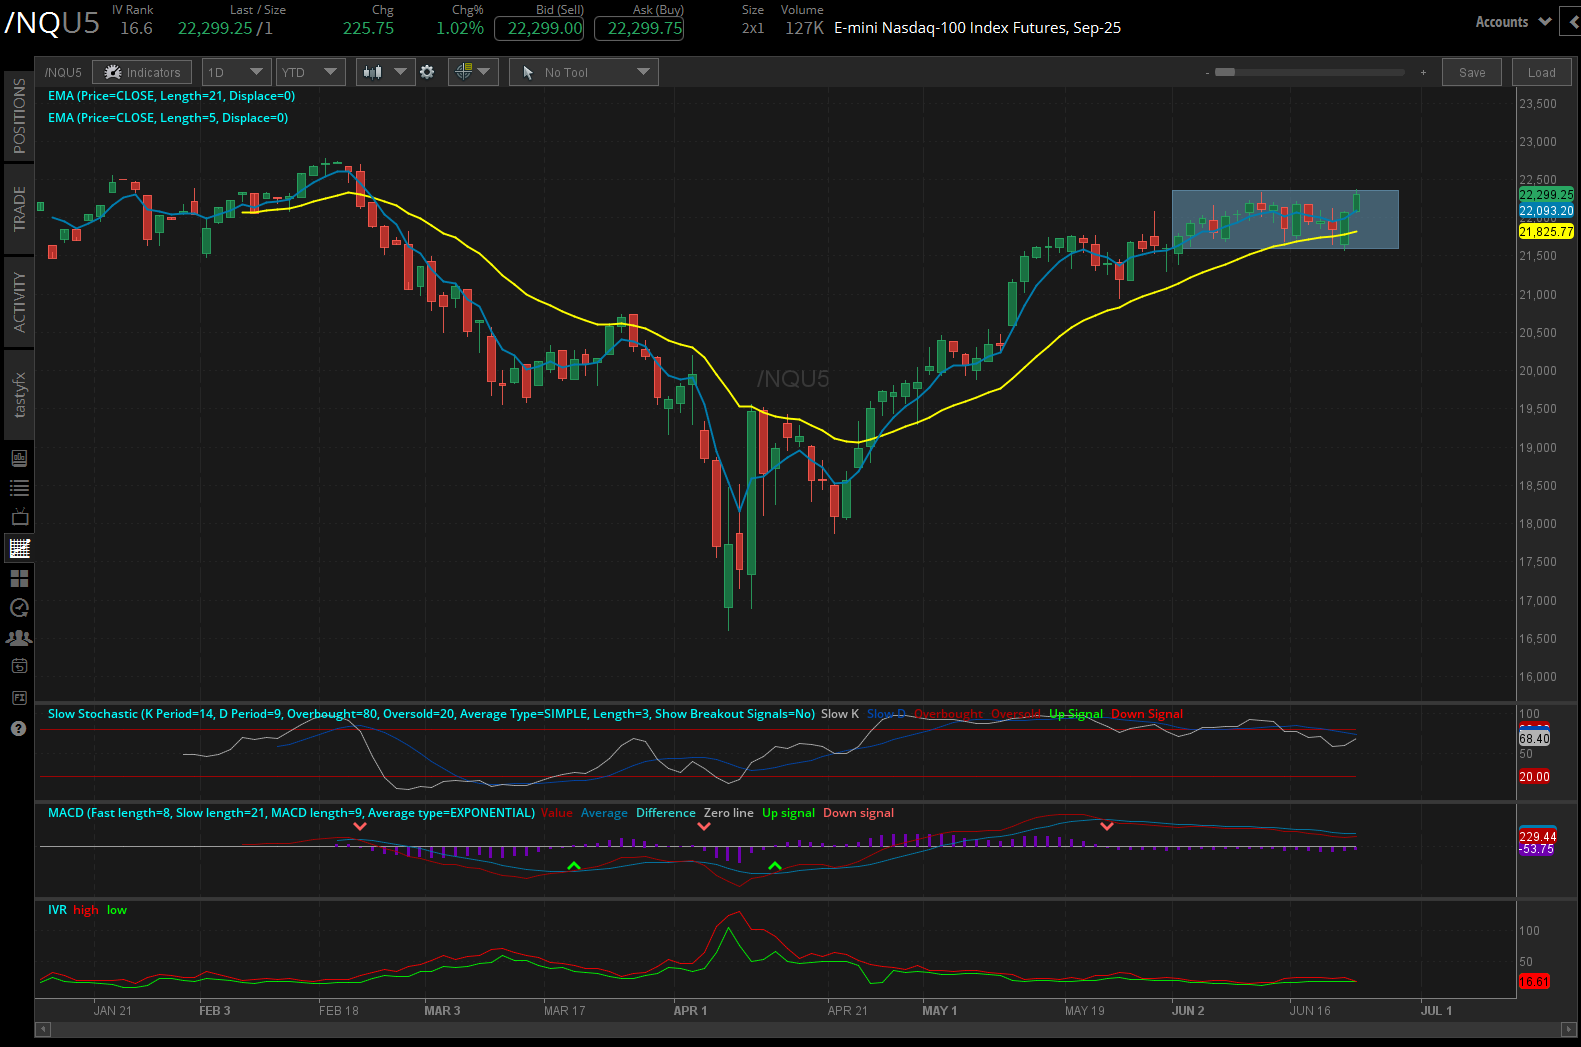1581x1047 pixels.
Task: Open the No Tool drawing dropdown
Action: point(584,72)
